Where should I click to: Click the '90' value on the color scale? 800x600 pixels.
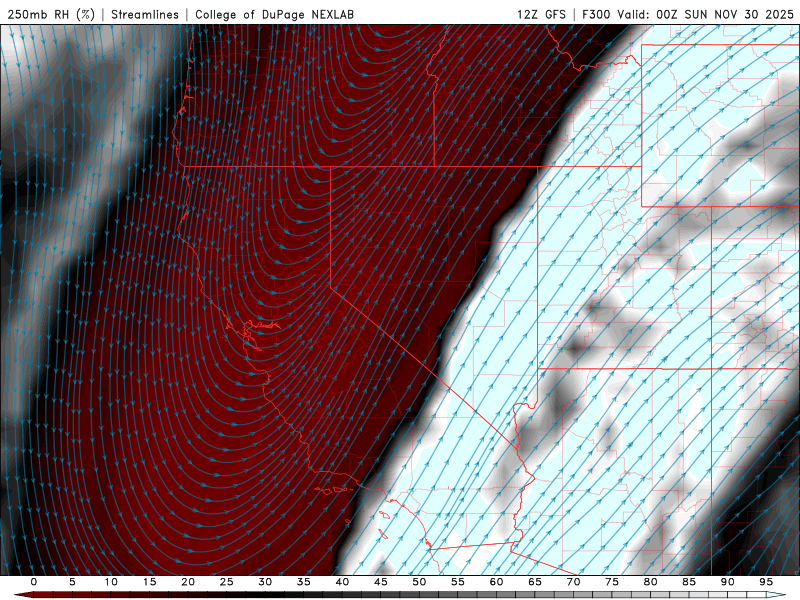click(x=728, y=582)
